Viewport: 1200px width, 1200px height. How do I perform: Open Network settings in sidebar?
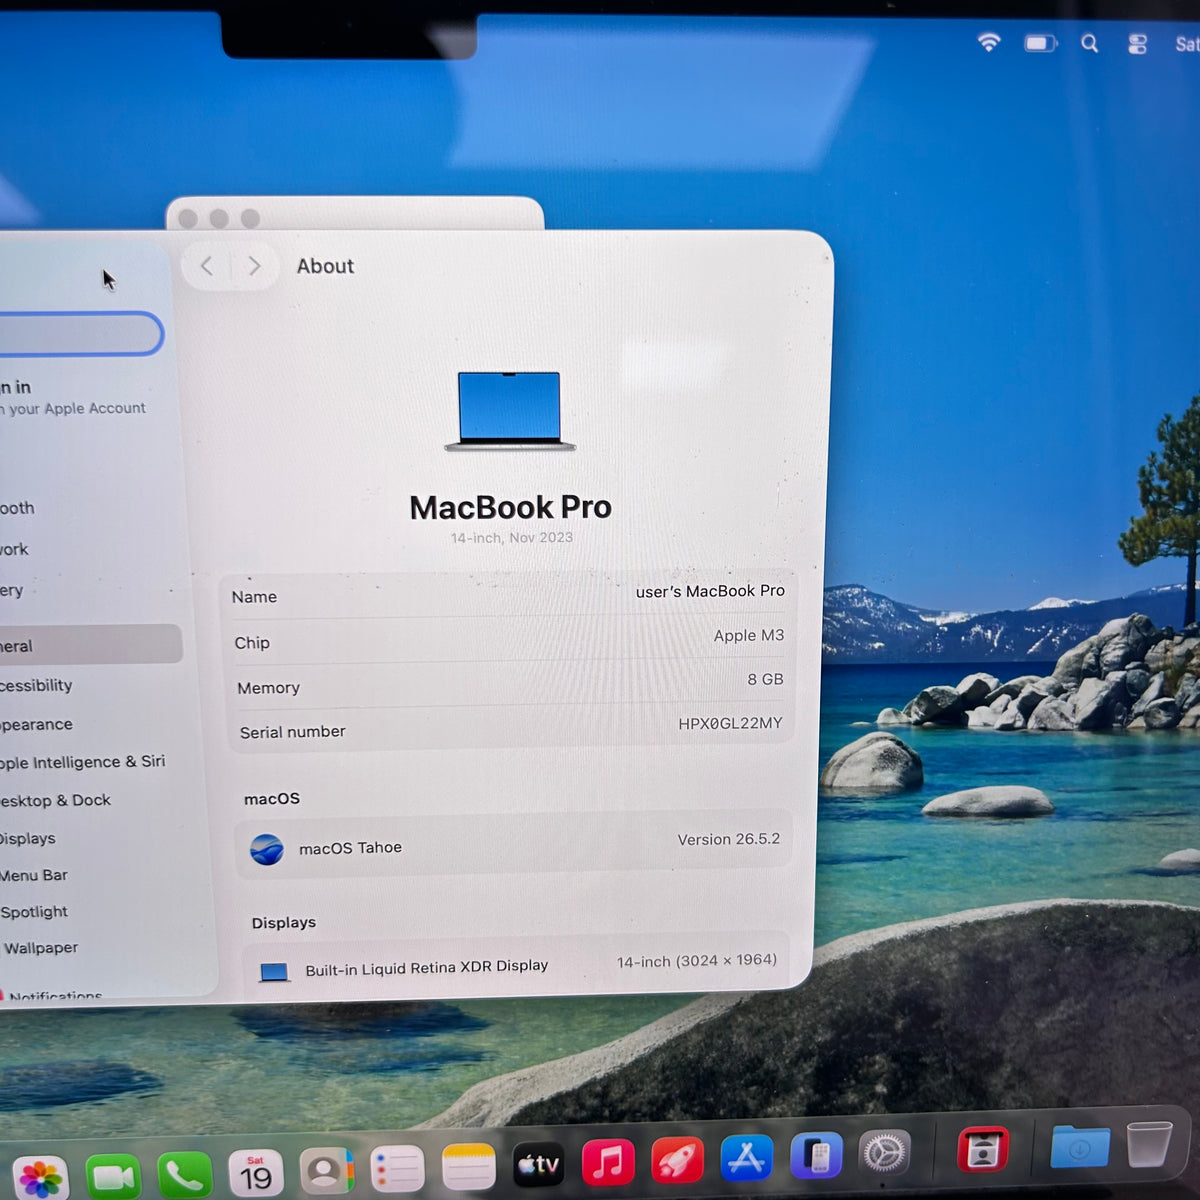click(15, 549)
